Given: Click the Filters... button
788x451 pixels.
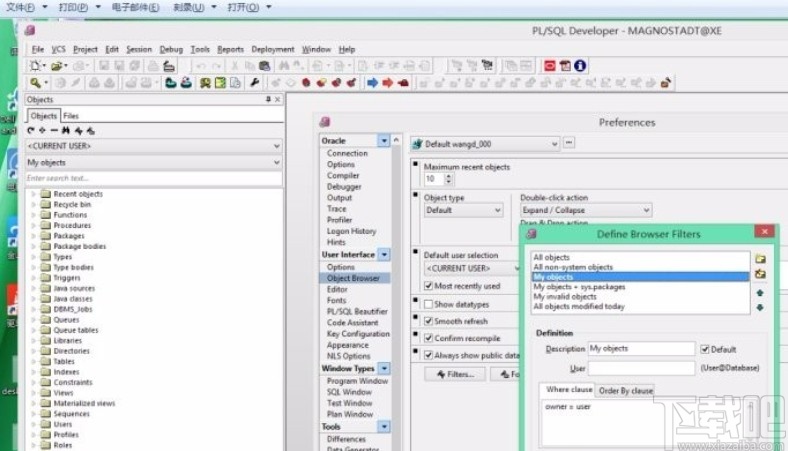Looking at the screenshot, I should click(455, 375).
